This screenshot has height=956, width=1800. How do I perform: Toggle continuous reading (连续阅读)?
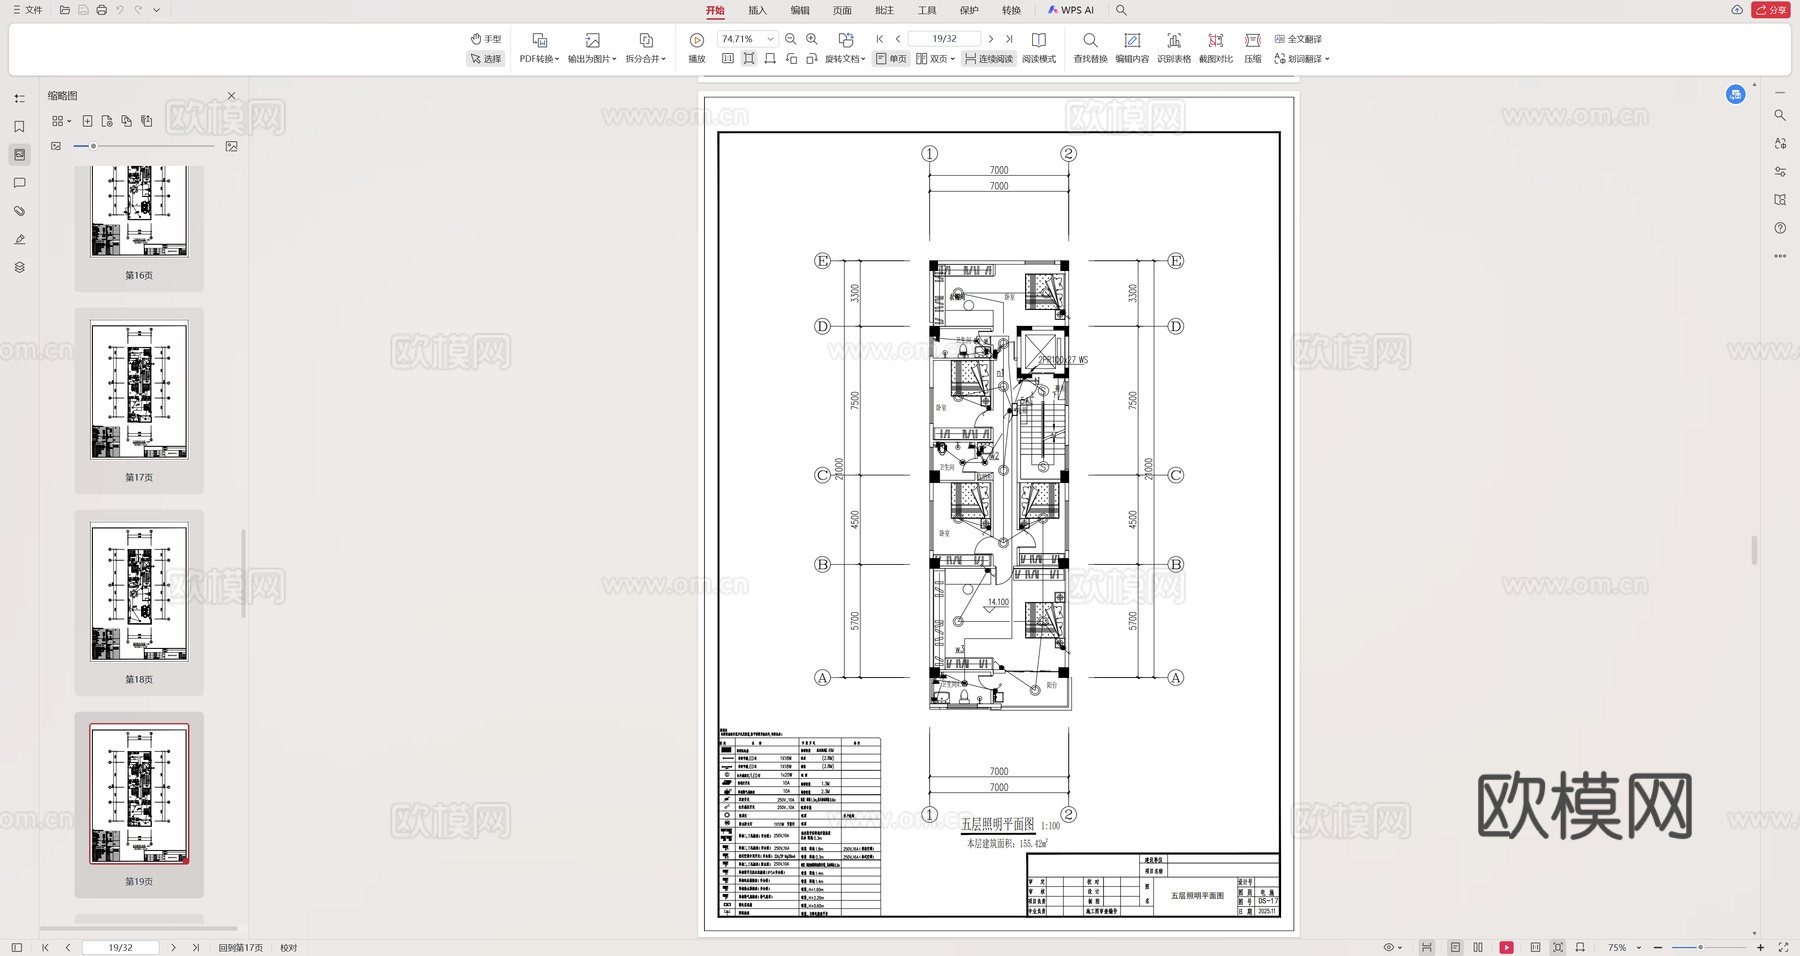point(989,59)
